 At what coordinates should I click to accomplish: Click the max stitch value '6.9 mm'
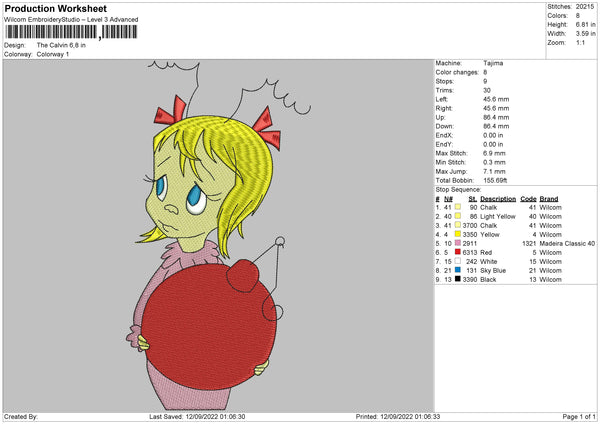click(x=494, y=153)
